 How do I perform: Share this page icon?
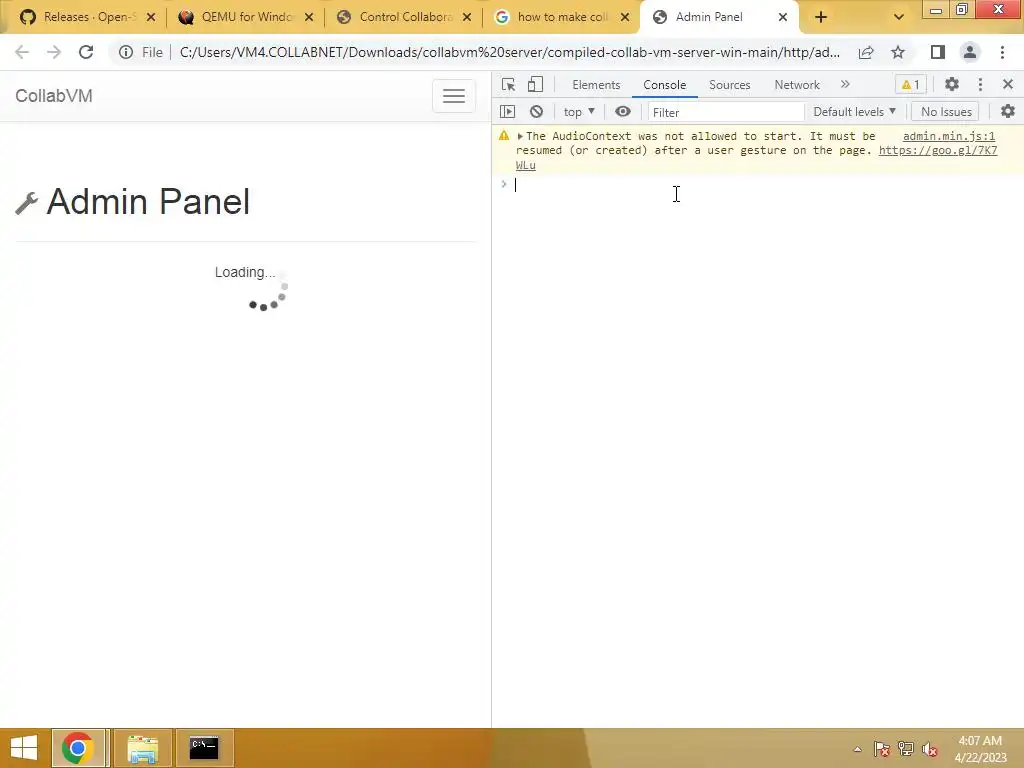coord(866,52)
